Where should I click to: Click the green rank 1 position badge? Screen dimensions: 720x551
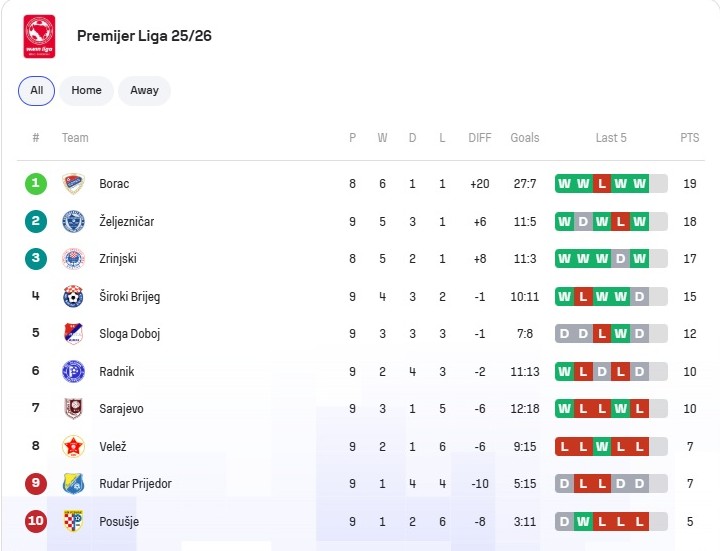(36, 184)
